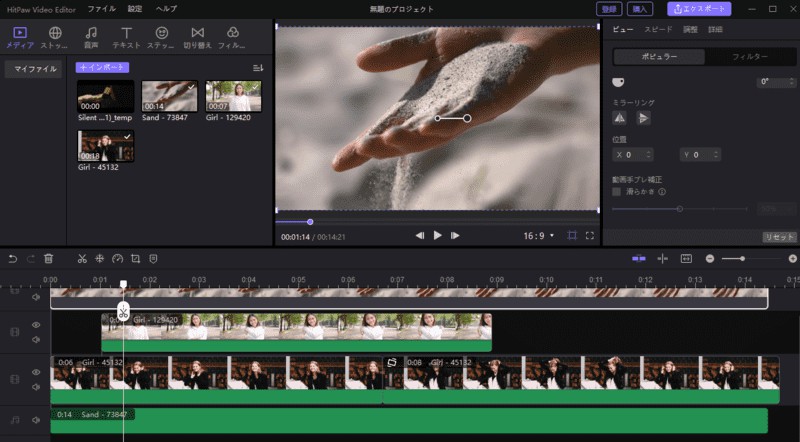Mute the Sand - 73847 audio track
The height and width of the screenshot is (442, 800).
click(36, 421)
